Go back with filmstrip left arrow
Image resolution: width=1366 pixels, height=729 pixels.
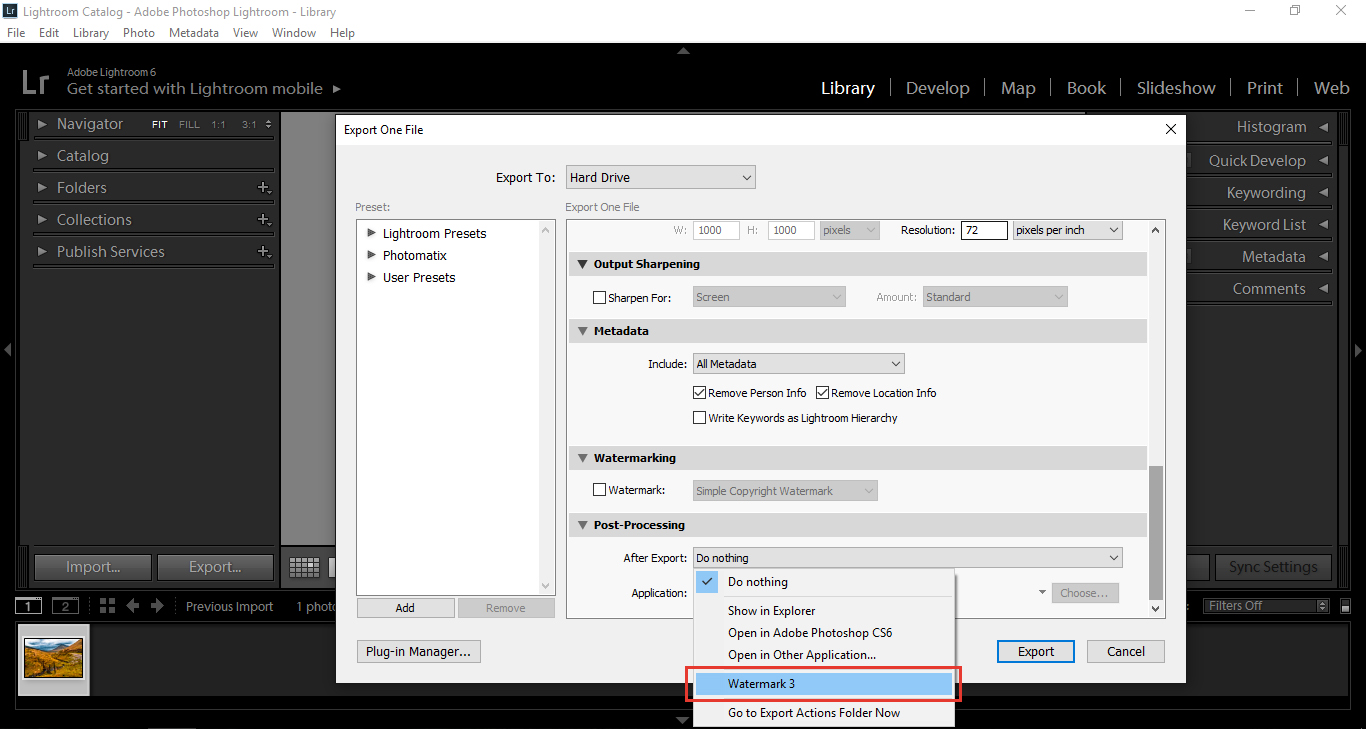coord(133,606)
